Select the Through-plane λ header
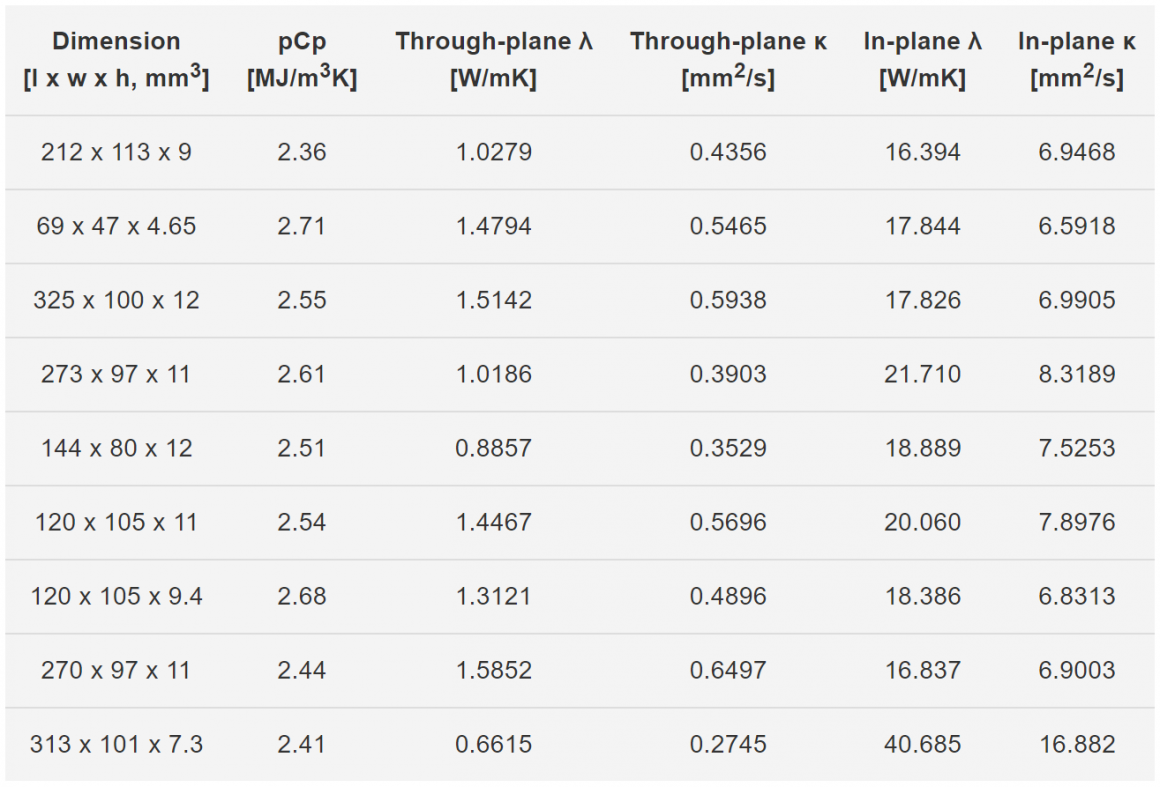Screen dimensions: 1160x787 click(x=493, y=59)
